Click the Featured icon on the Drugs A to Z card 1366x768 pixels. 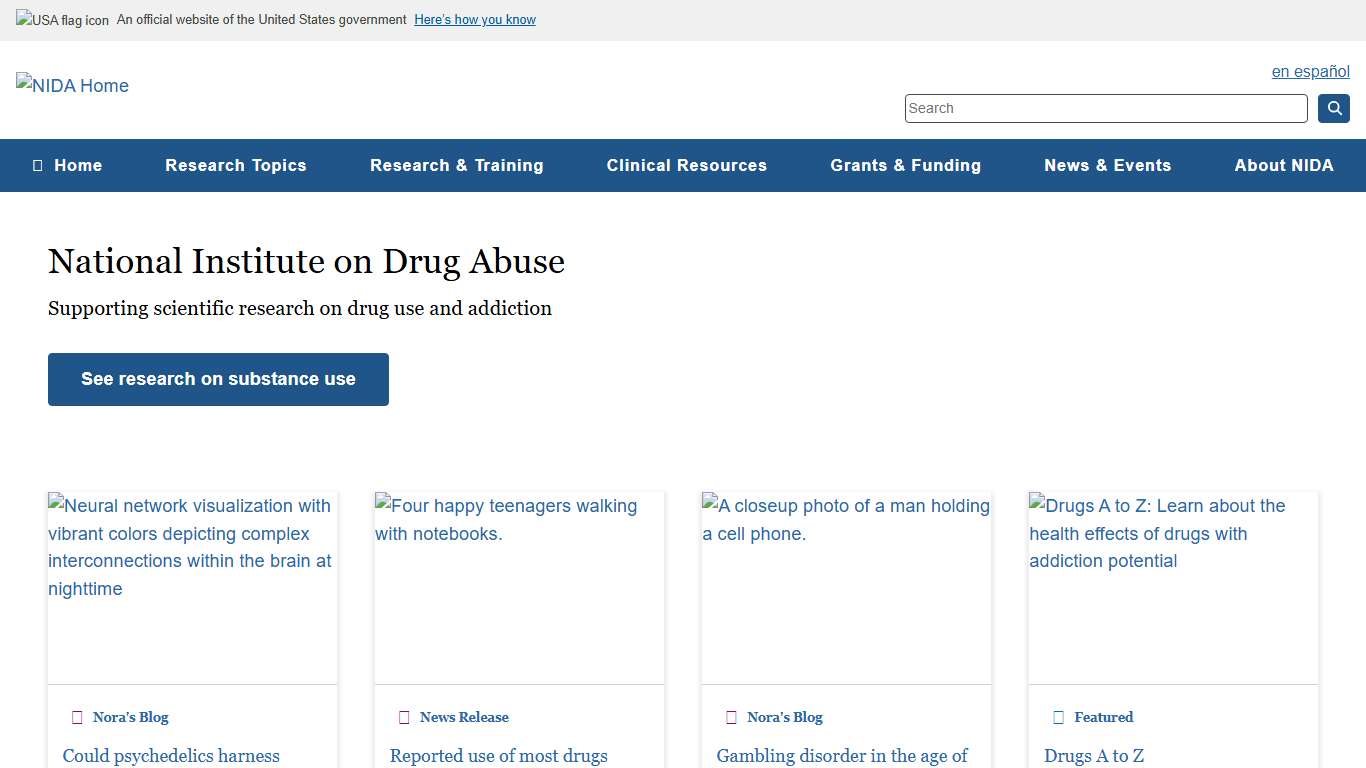pos(1058,717)
